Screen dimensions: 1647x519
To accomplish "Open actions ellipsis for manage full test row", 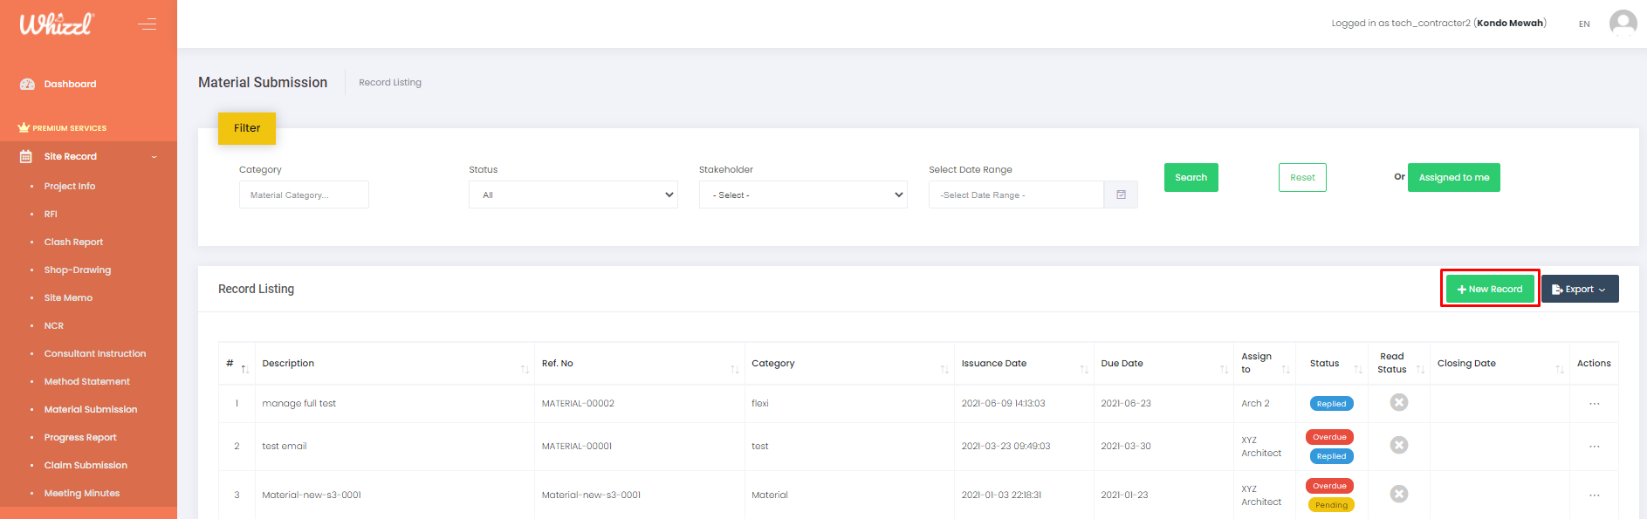I will (x=1593, y=404).
